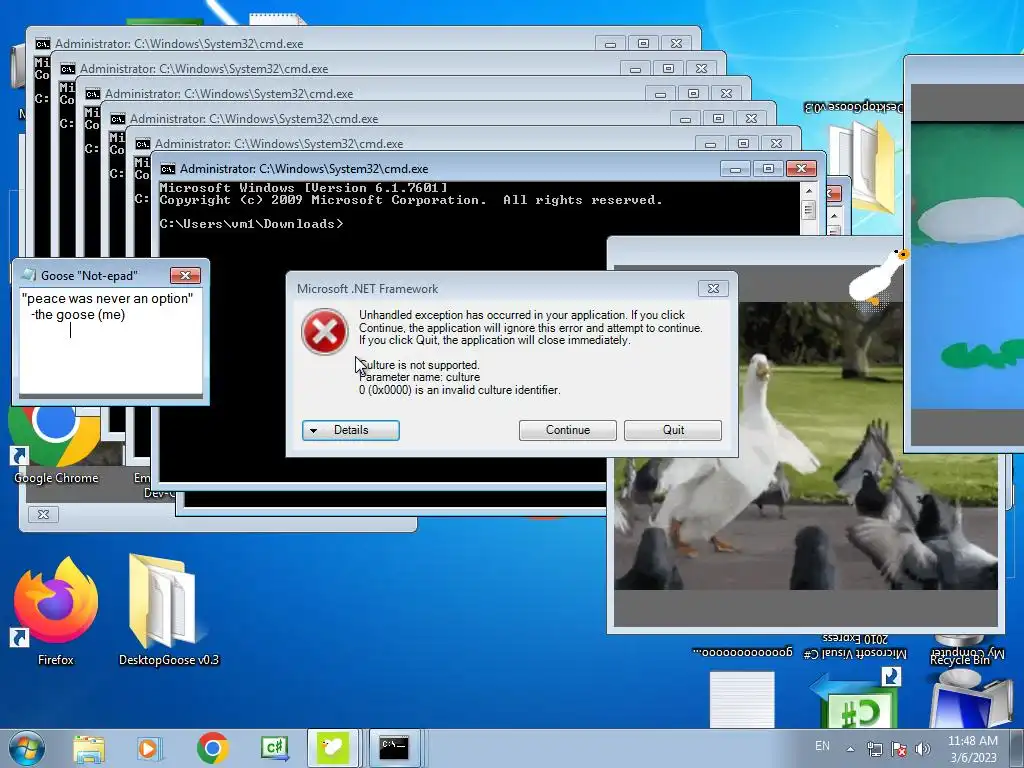Open Visual C# from the taskbar
This screenshot has width=1024, height=768.
[275, 748]
